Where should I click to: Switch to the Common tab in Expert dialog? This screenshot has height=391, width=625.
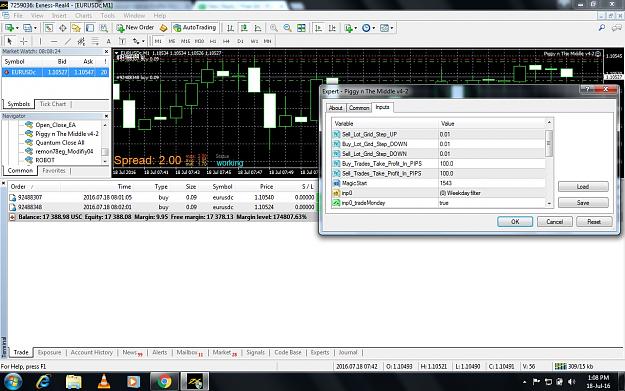[359, 108]
